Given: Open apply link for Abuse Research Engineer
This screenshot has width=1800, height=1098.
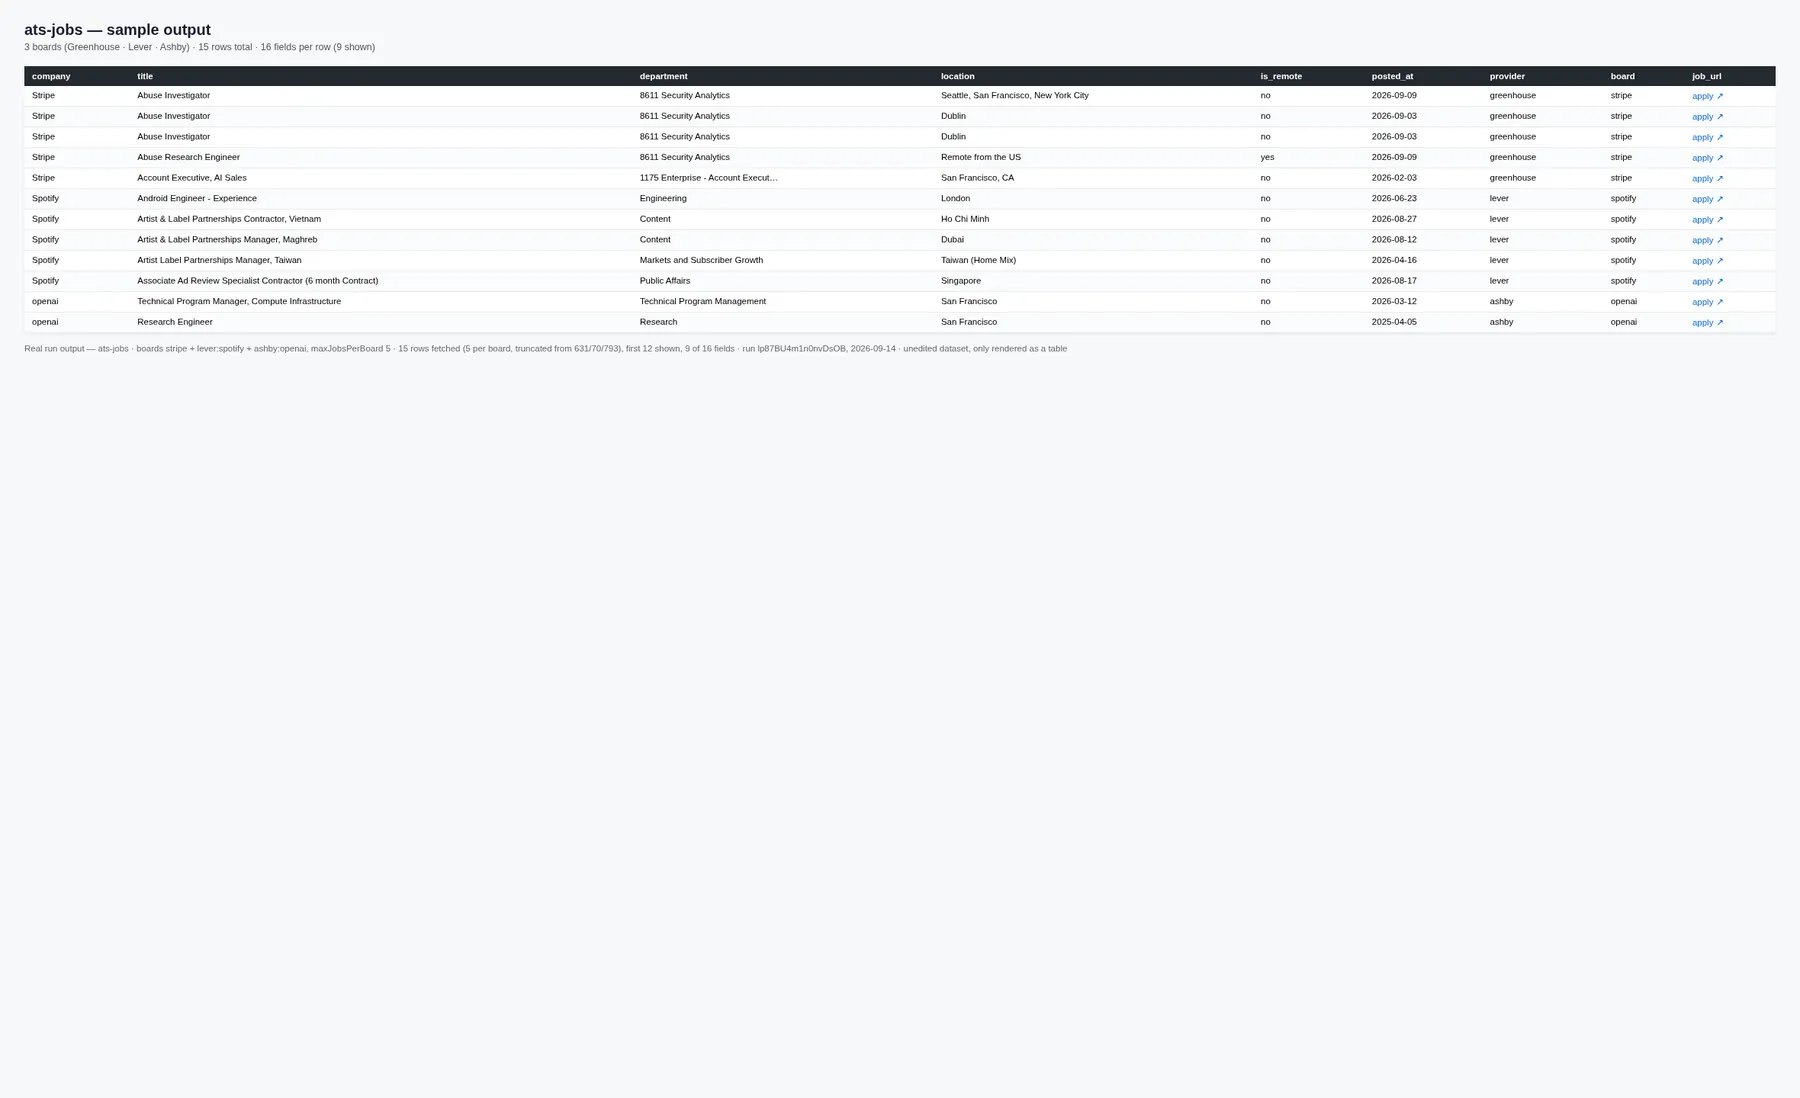Looking at the screenshot, I should coord(1707,158).
